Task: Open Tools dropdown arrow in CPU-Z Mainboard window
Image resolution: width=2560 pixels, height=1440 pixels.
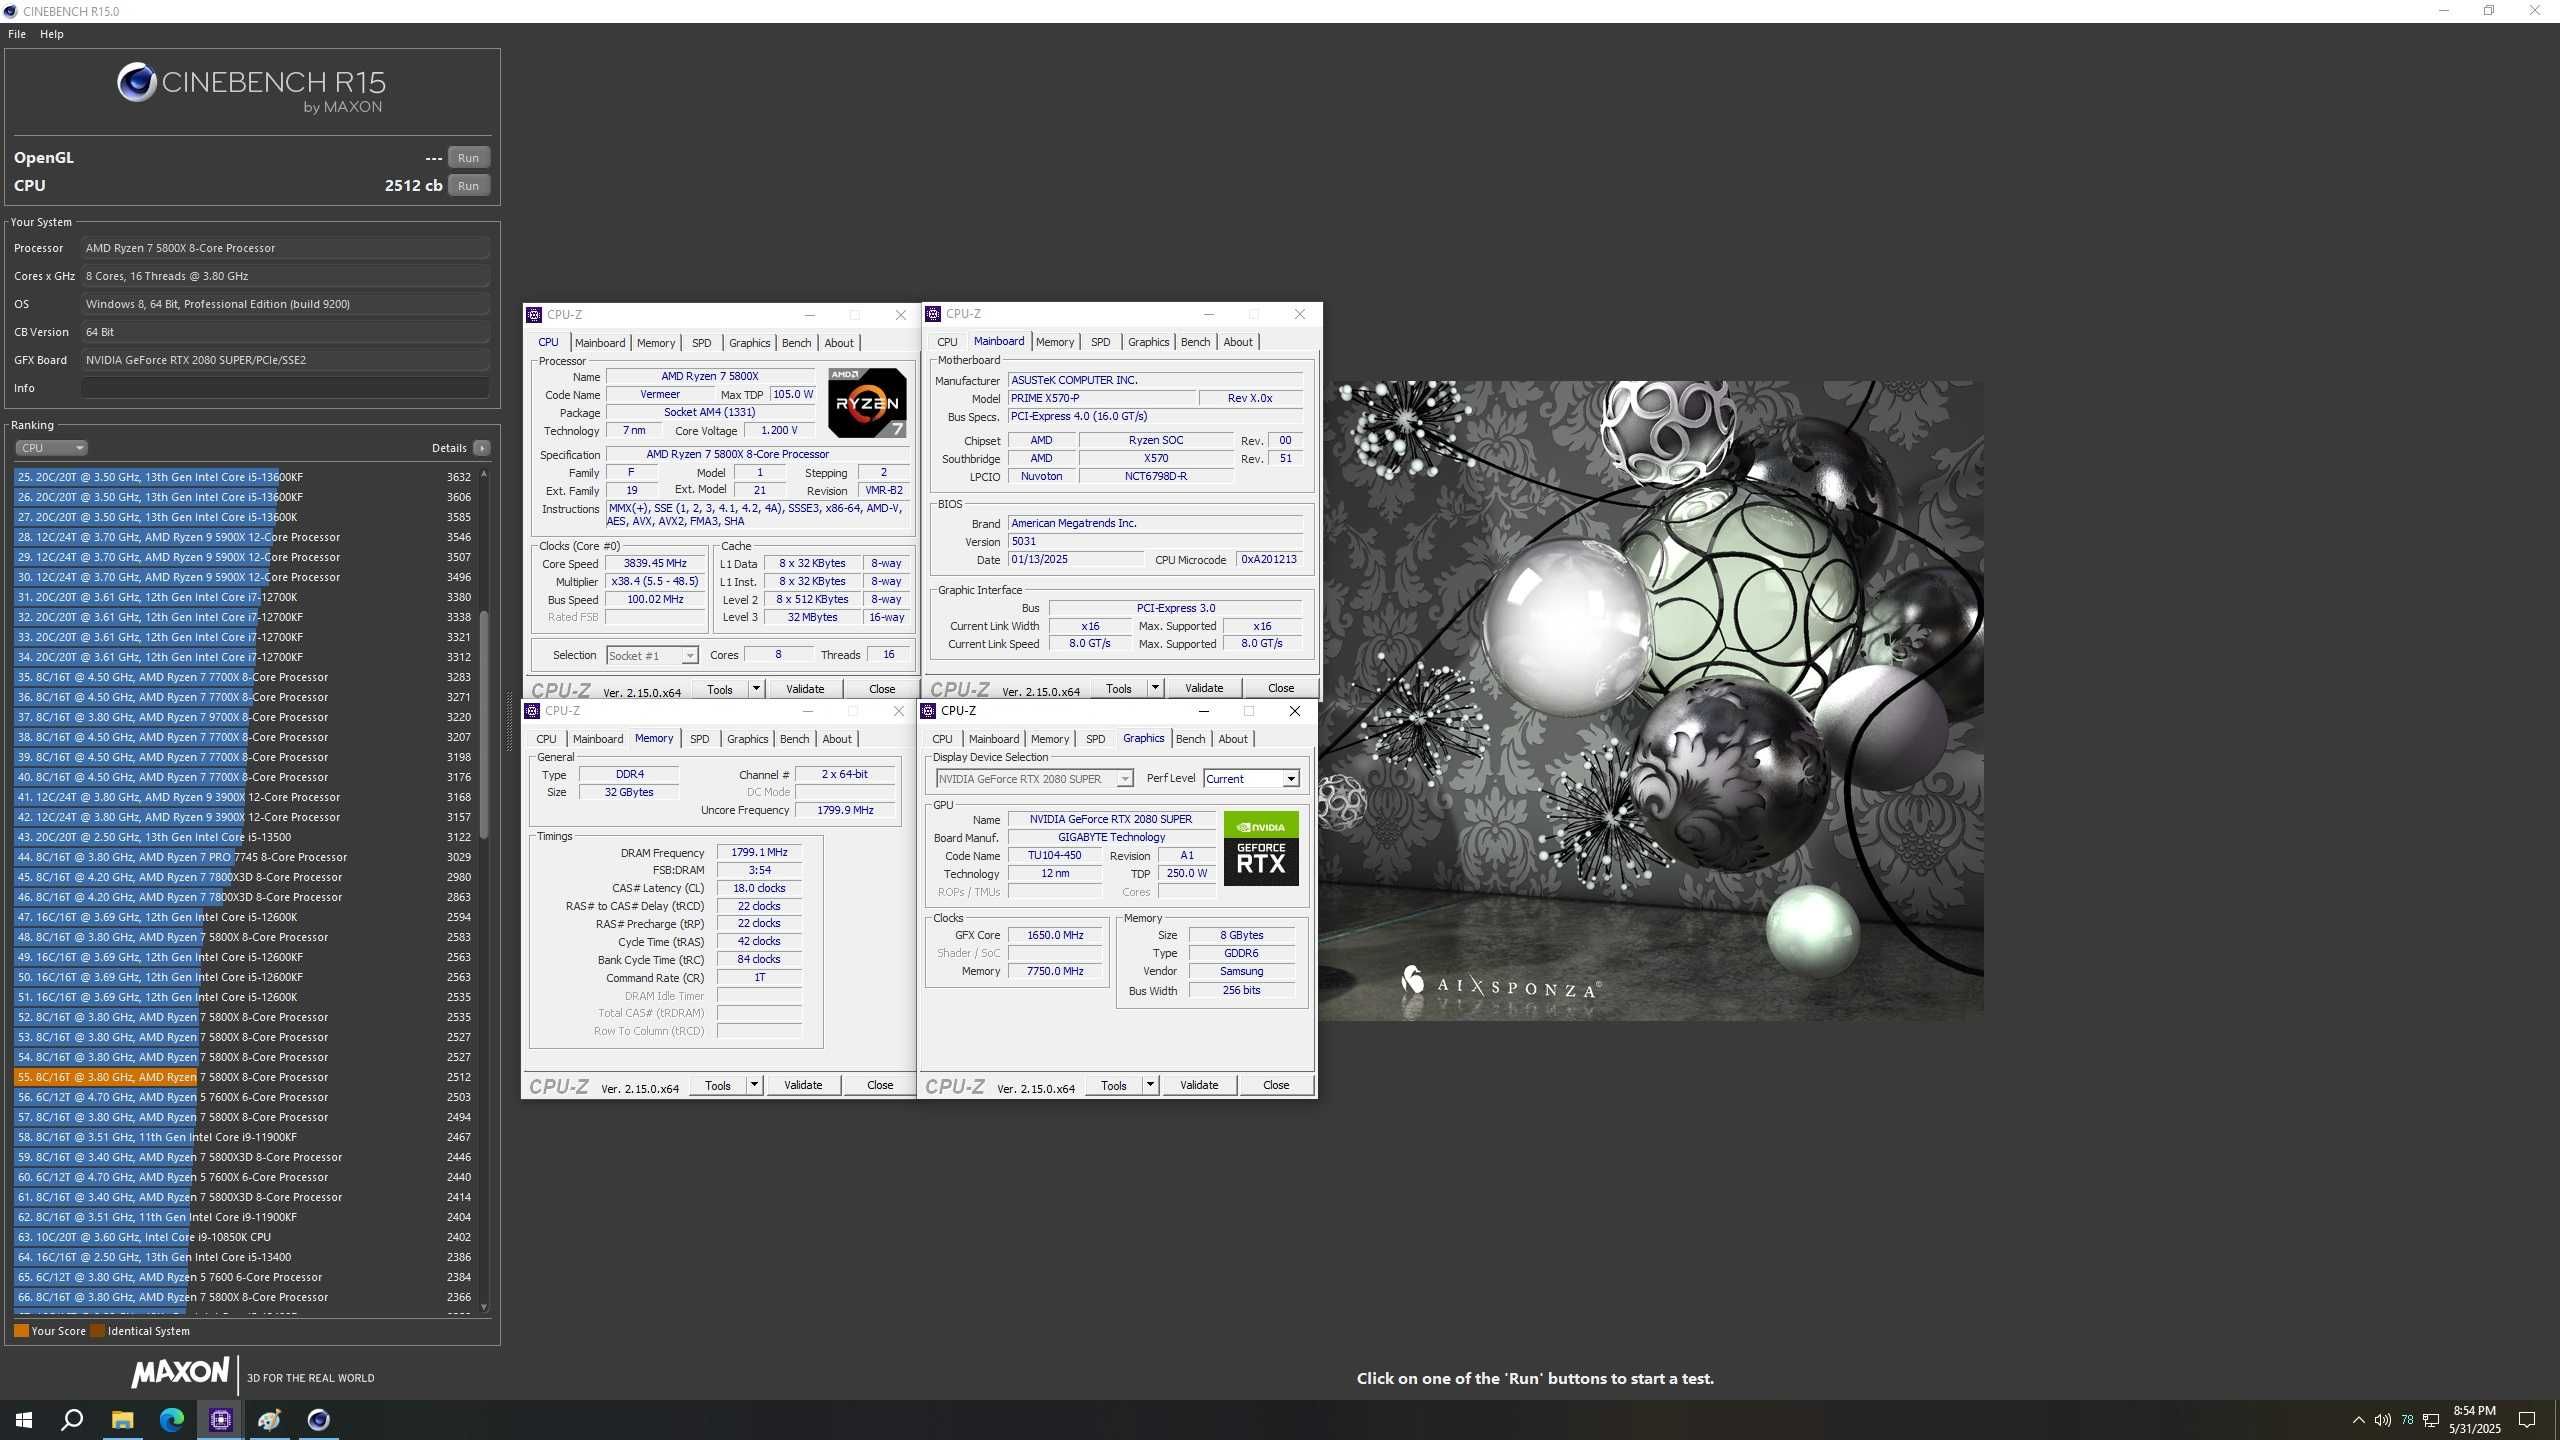Action: point(1155,688)
